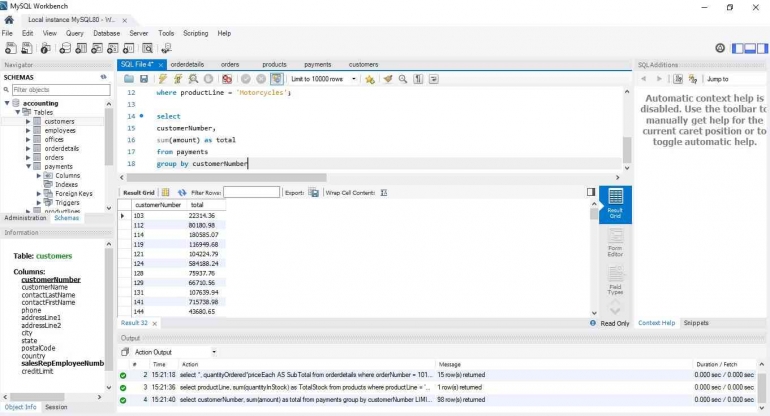Open the Workbench preferences gear icon
This screenshot has height=416, width=770.
coord(720,48)
